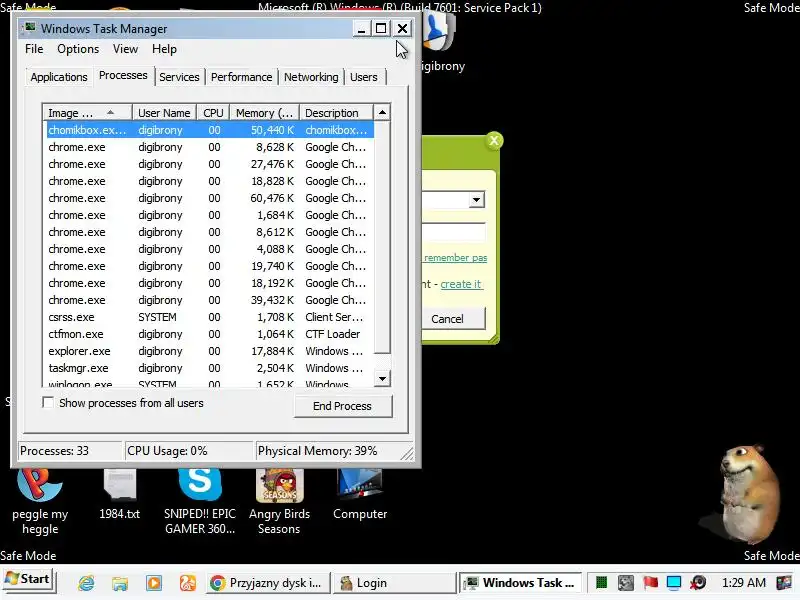Click the Windows Task Manager taskbar button
The width and height of the screenshot is (800, 600).
pyautogui.click(x=520, y=583)
